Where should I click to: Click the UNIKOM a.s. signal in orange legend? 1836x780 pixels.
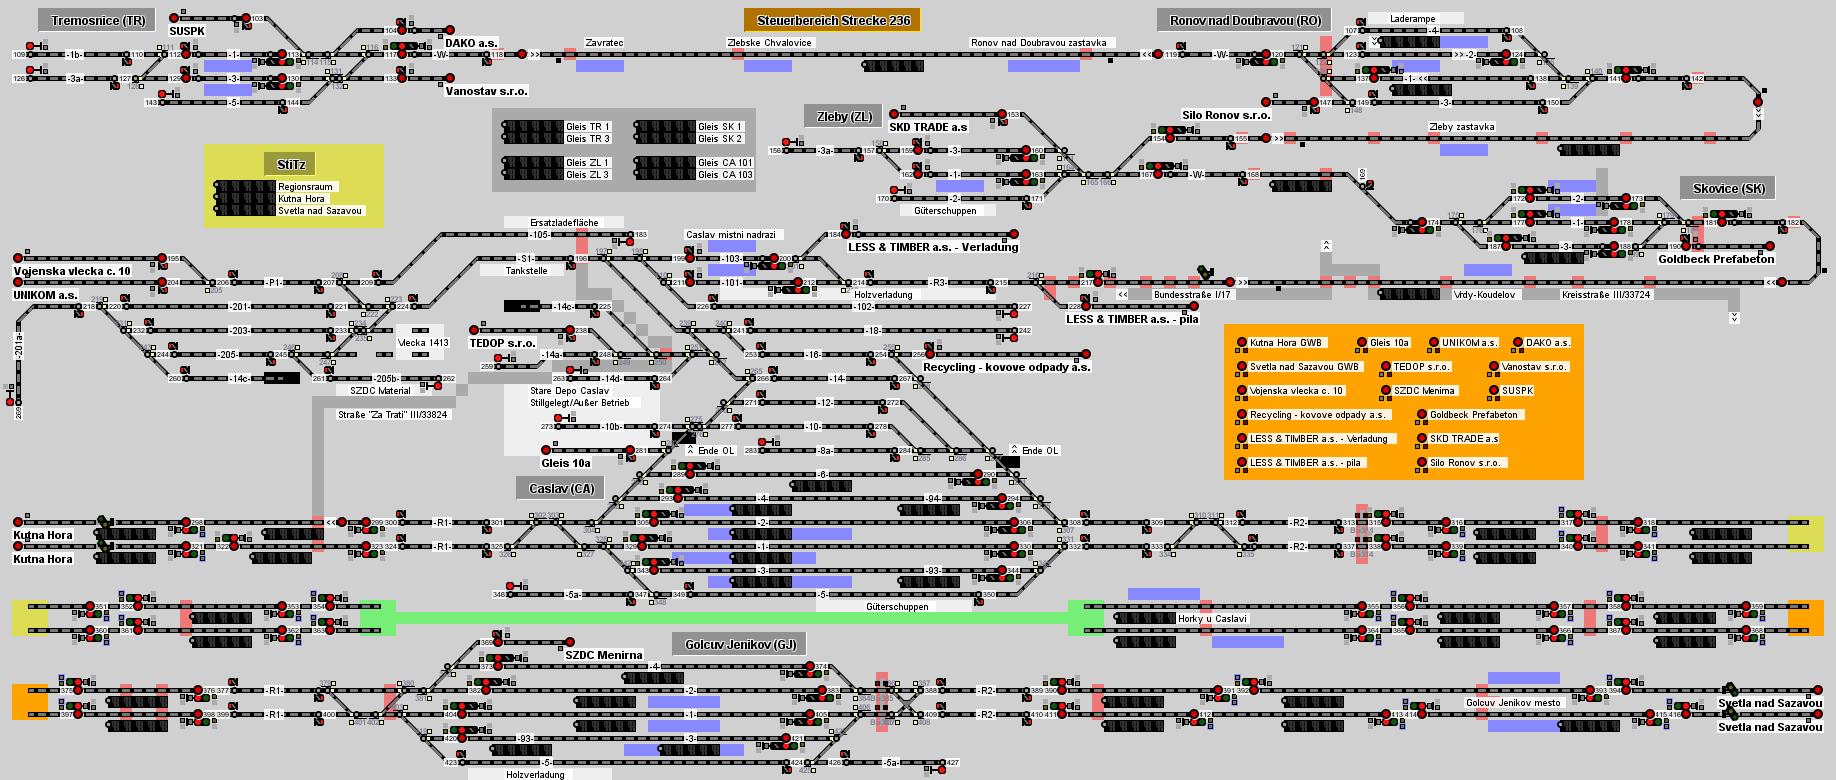pyautogui.click(x=1434, y=343)
